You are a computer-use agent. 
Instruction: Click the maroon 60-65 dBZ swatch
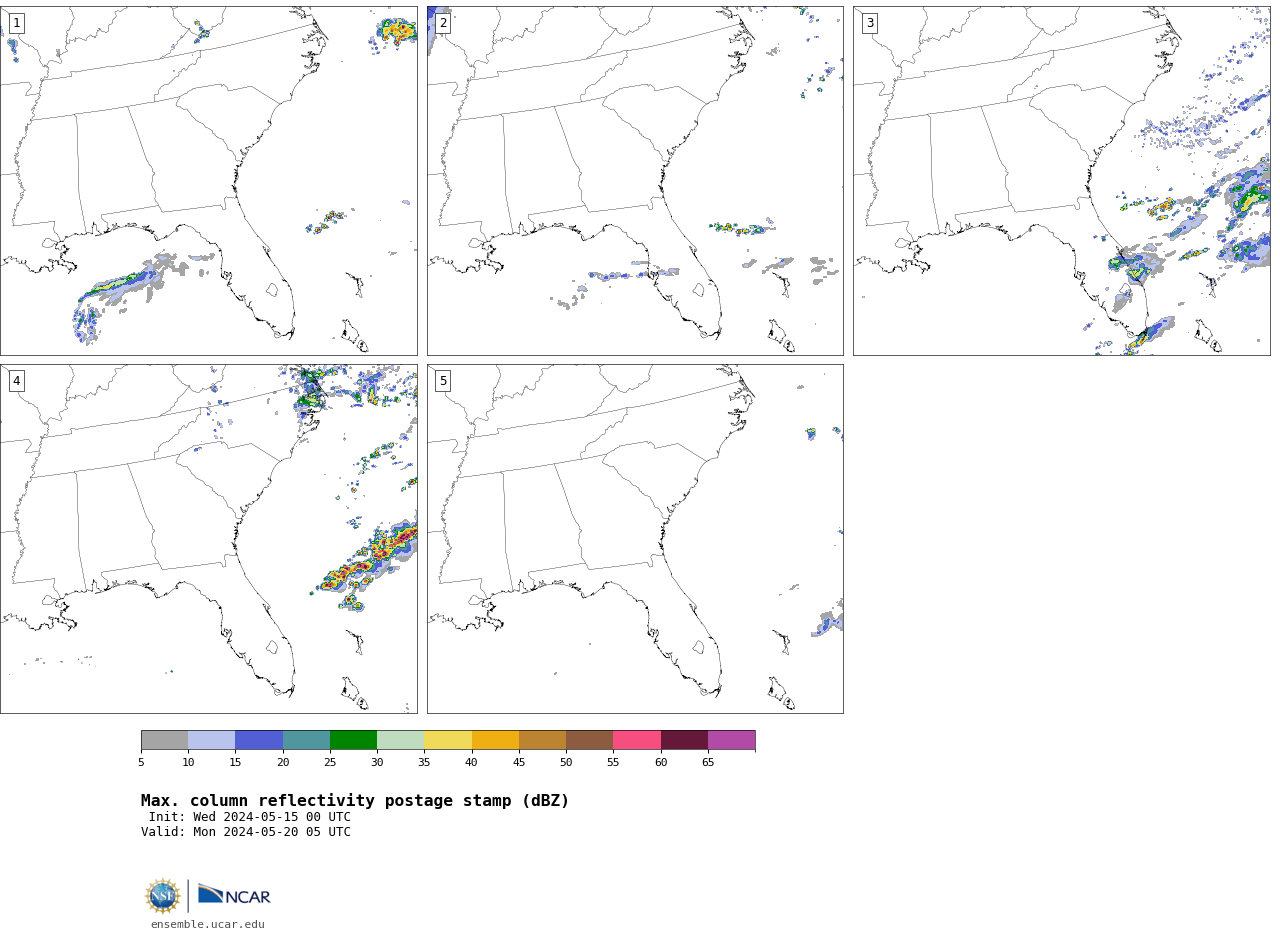(684, 740)
